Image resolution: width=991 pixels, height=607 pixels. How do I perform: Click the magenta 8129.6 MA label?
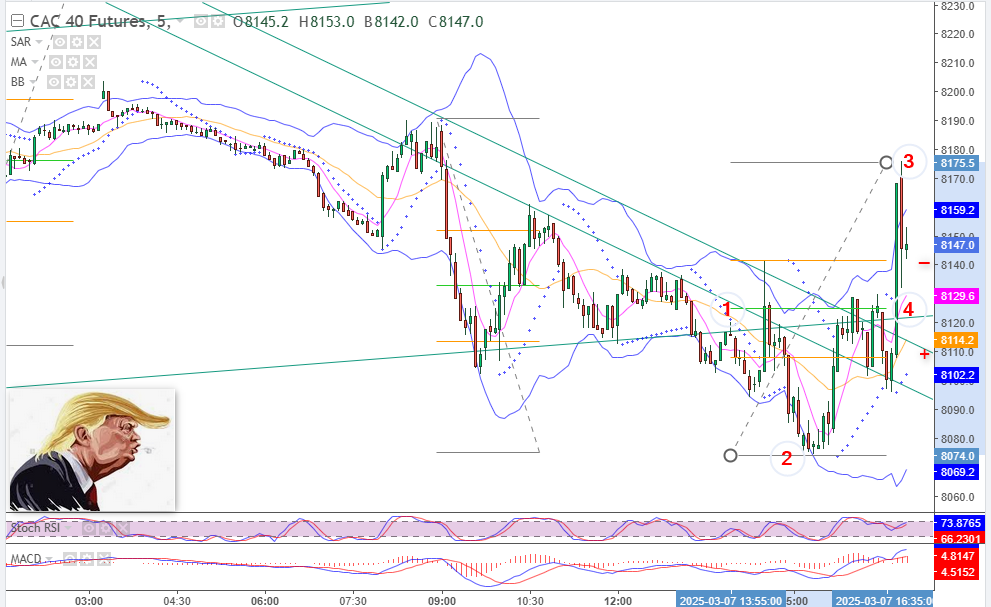tap(958, 296)
